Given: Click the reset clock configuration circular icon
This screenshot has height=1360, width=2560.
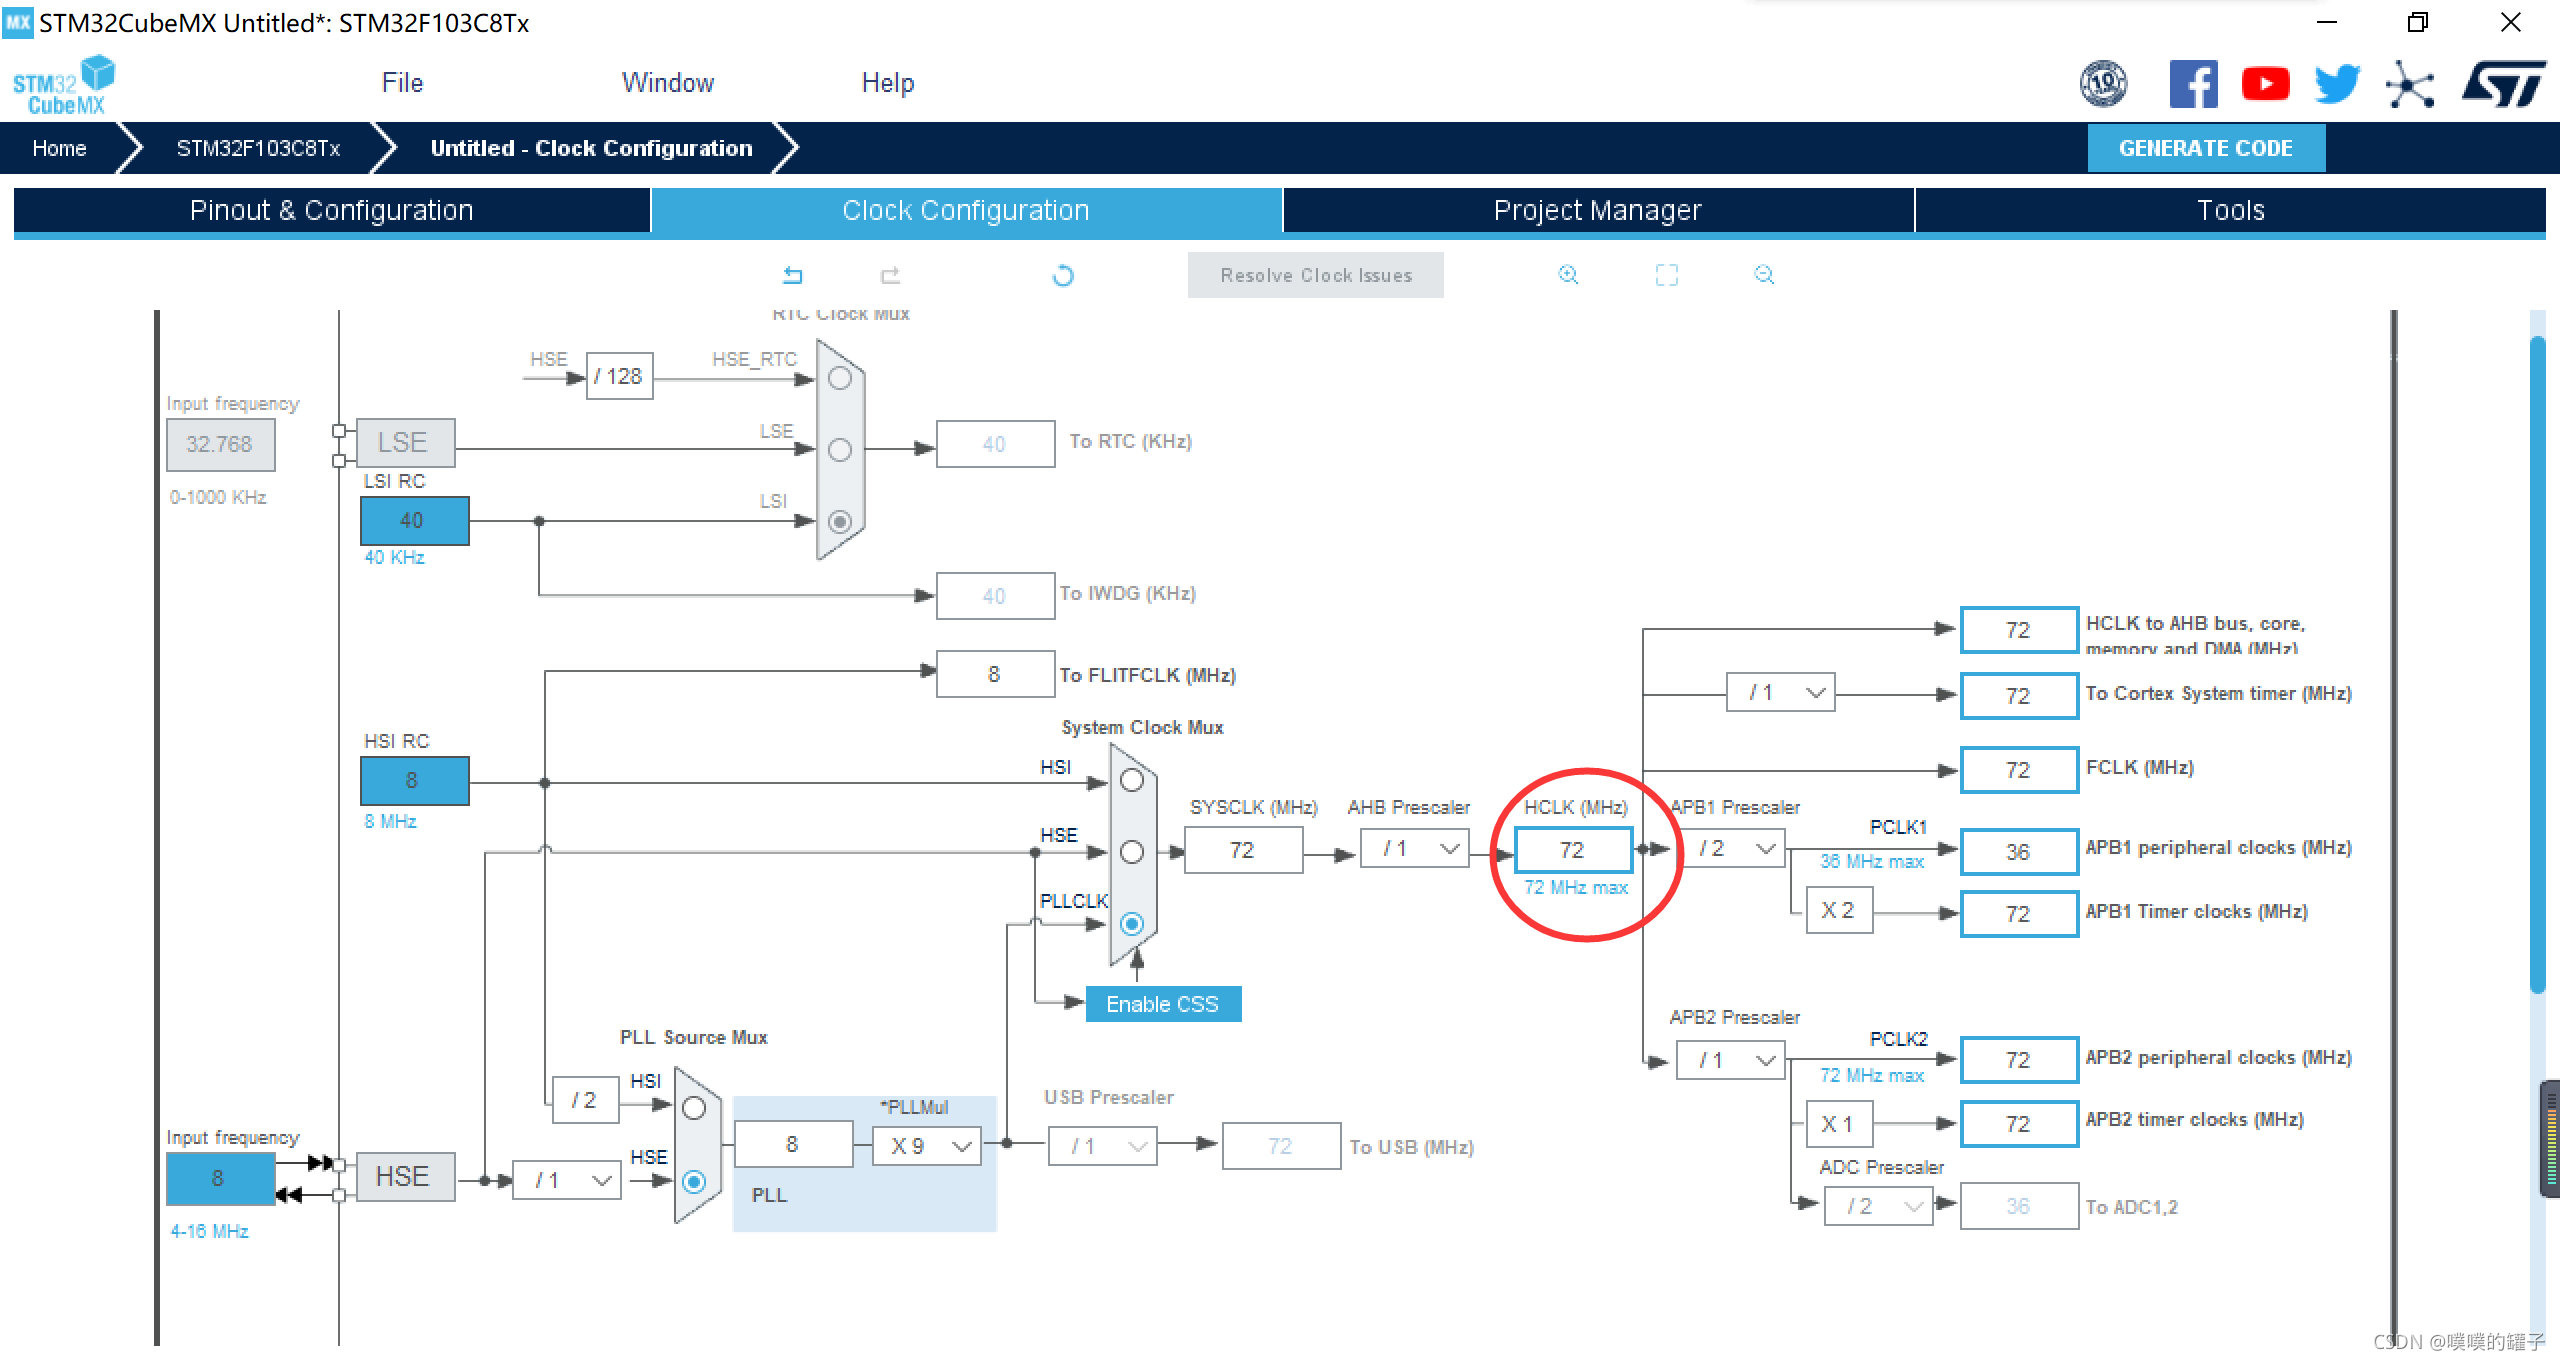Looking at the screenshot, I should point(1063,275).
